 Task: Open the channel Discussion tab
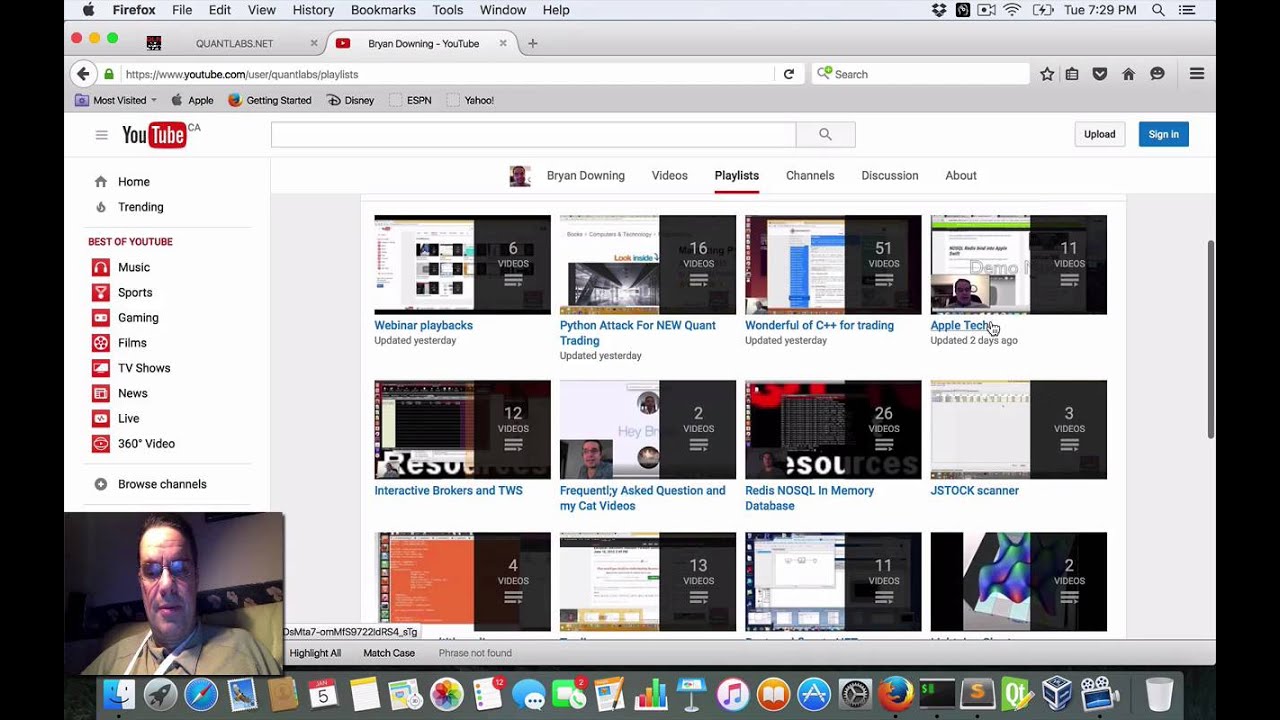[x=890, y=175]
